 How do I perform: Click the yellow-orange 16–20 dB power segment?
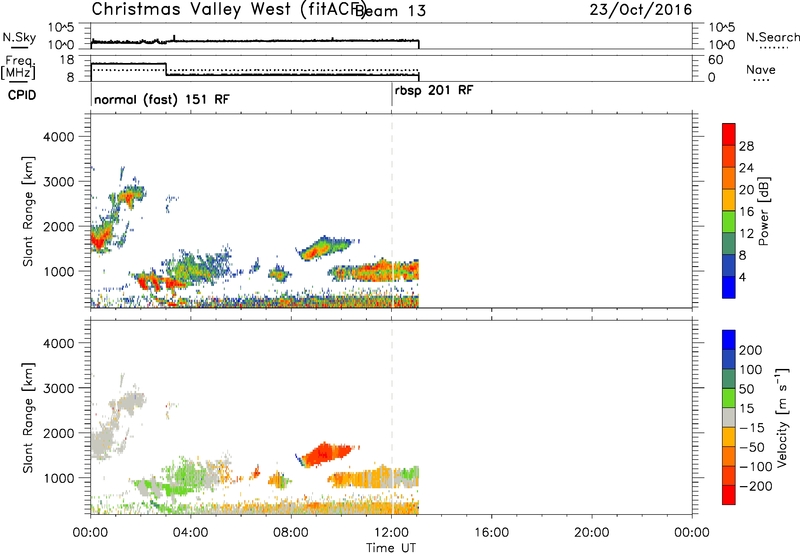click(x=729, y=199)
